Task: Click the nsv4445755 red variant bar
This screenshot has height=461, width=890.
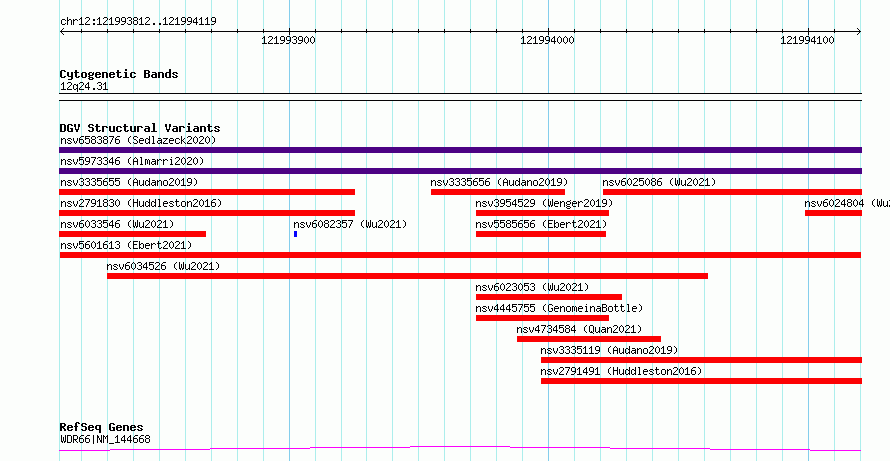Action: 543,318
